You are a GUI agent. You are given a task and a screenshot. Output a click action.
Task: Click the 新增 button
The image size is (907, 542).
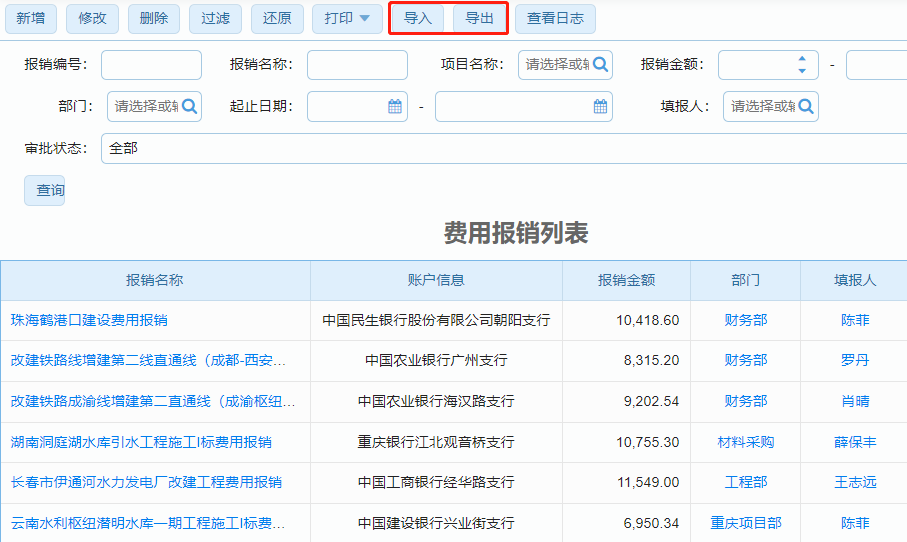click(30, 18)
